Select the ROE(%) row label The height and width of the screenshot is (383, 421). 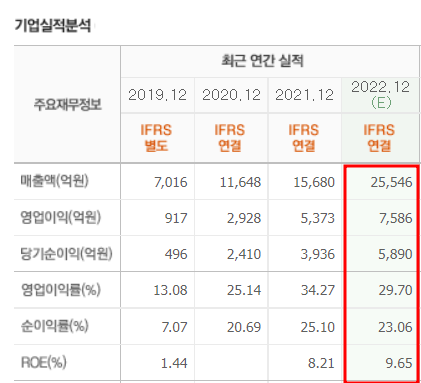pos(44,362)
